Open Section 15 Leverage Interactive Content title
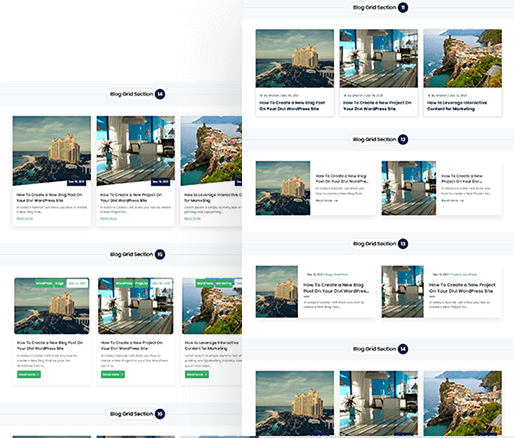 click(x=212, y=345)
